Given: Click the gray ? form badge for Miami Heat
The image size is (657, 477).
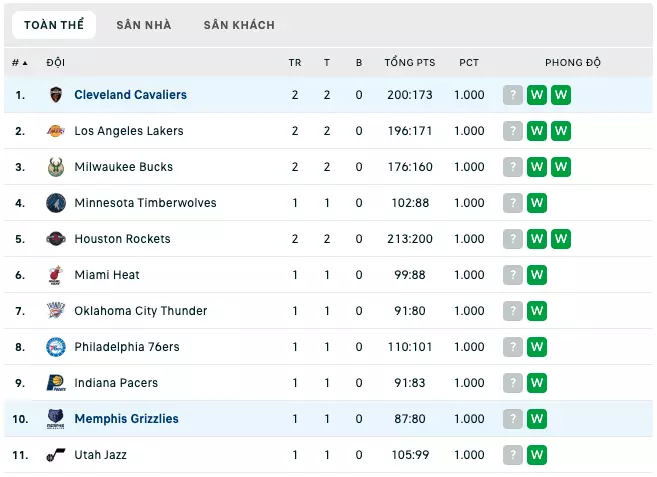Looking at the screenshot, I should click(512, 275).
